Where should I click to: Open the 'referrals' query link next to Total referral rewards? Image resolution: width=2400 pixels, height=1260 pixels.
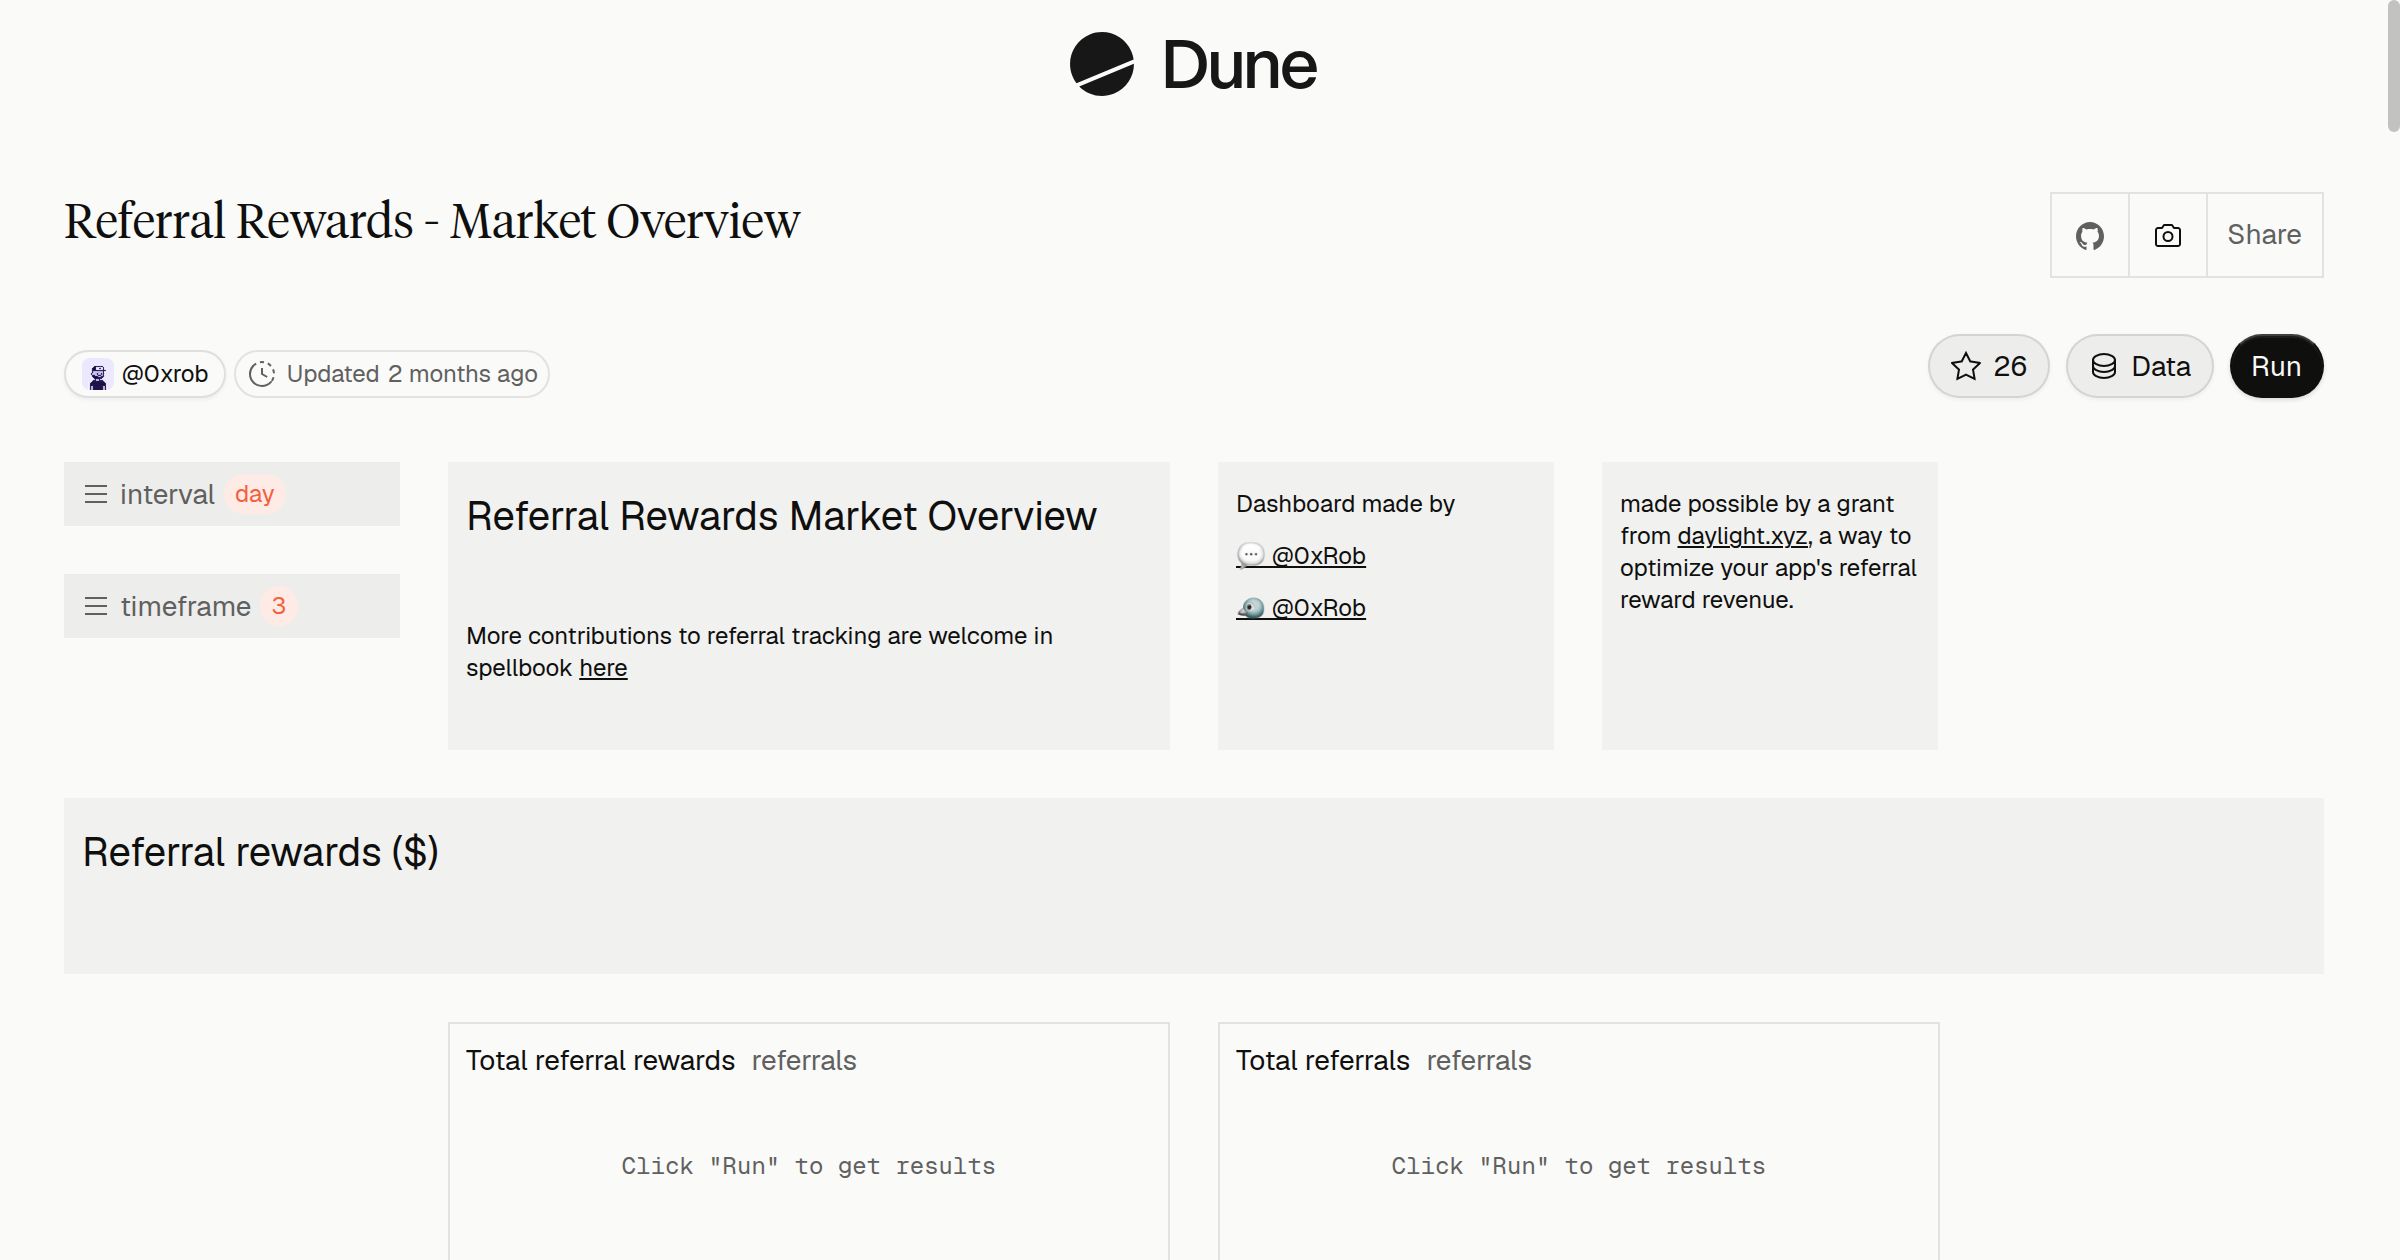pyautogui.click(x=804, y=1060)
